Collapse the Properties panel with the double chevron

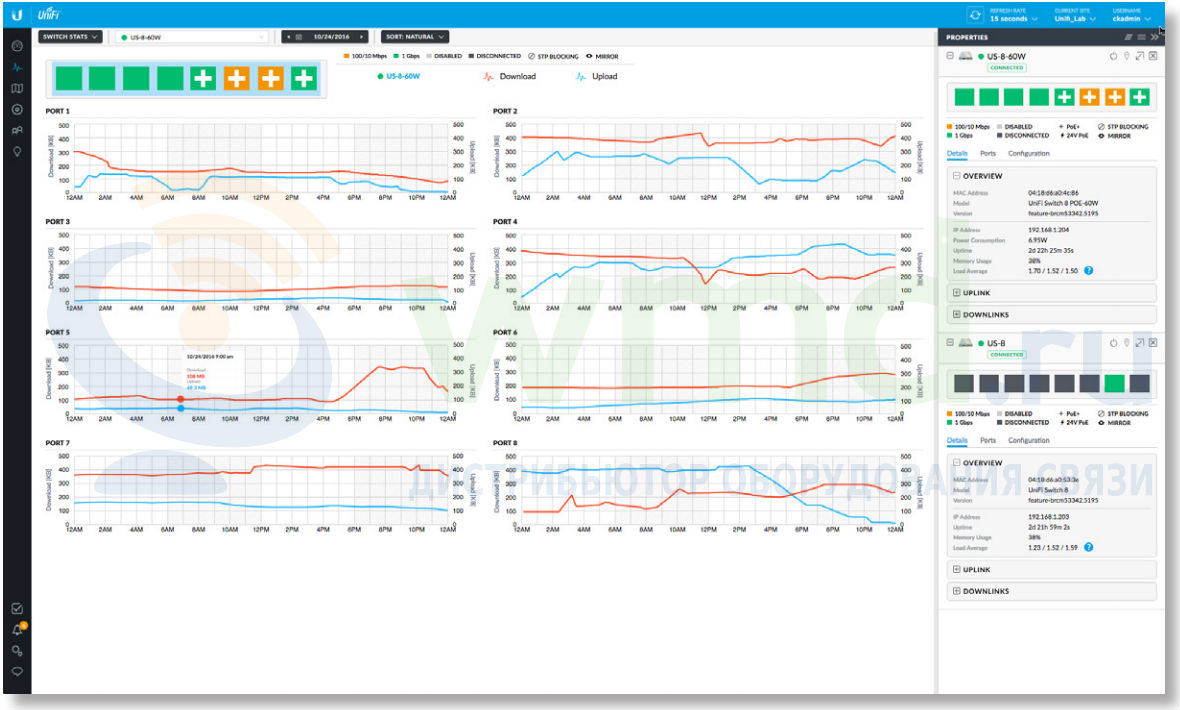(1154, 37)
